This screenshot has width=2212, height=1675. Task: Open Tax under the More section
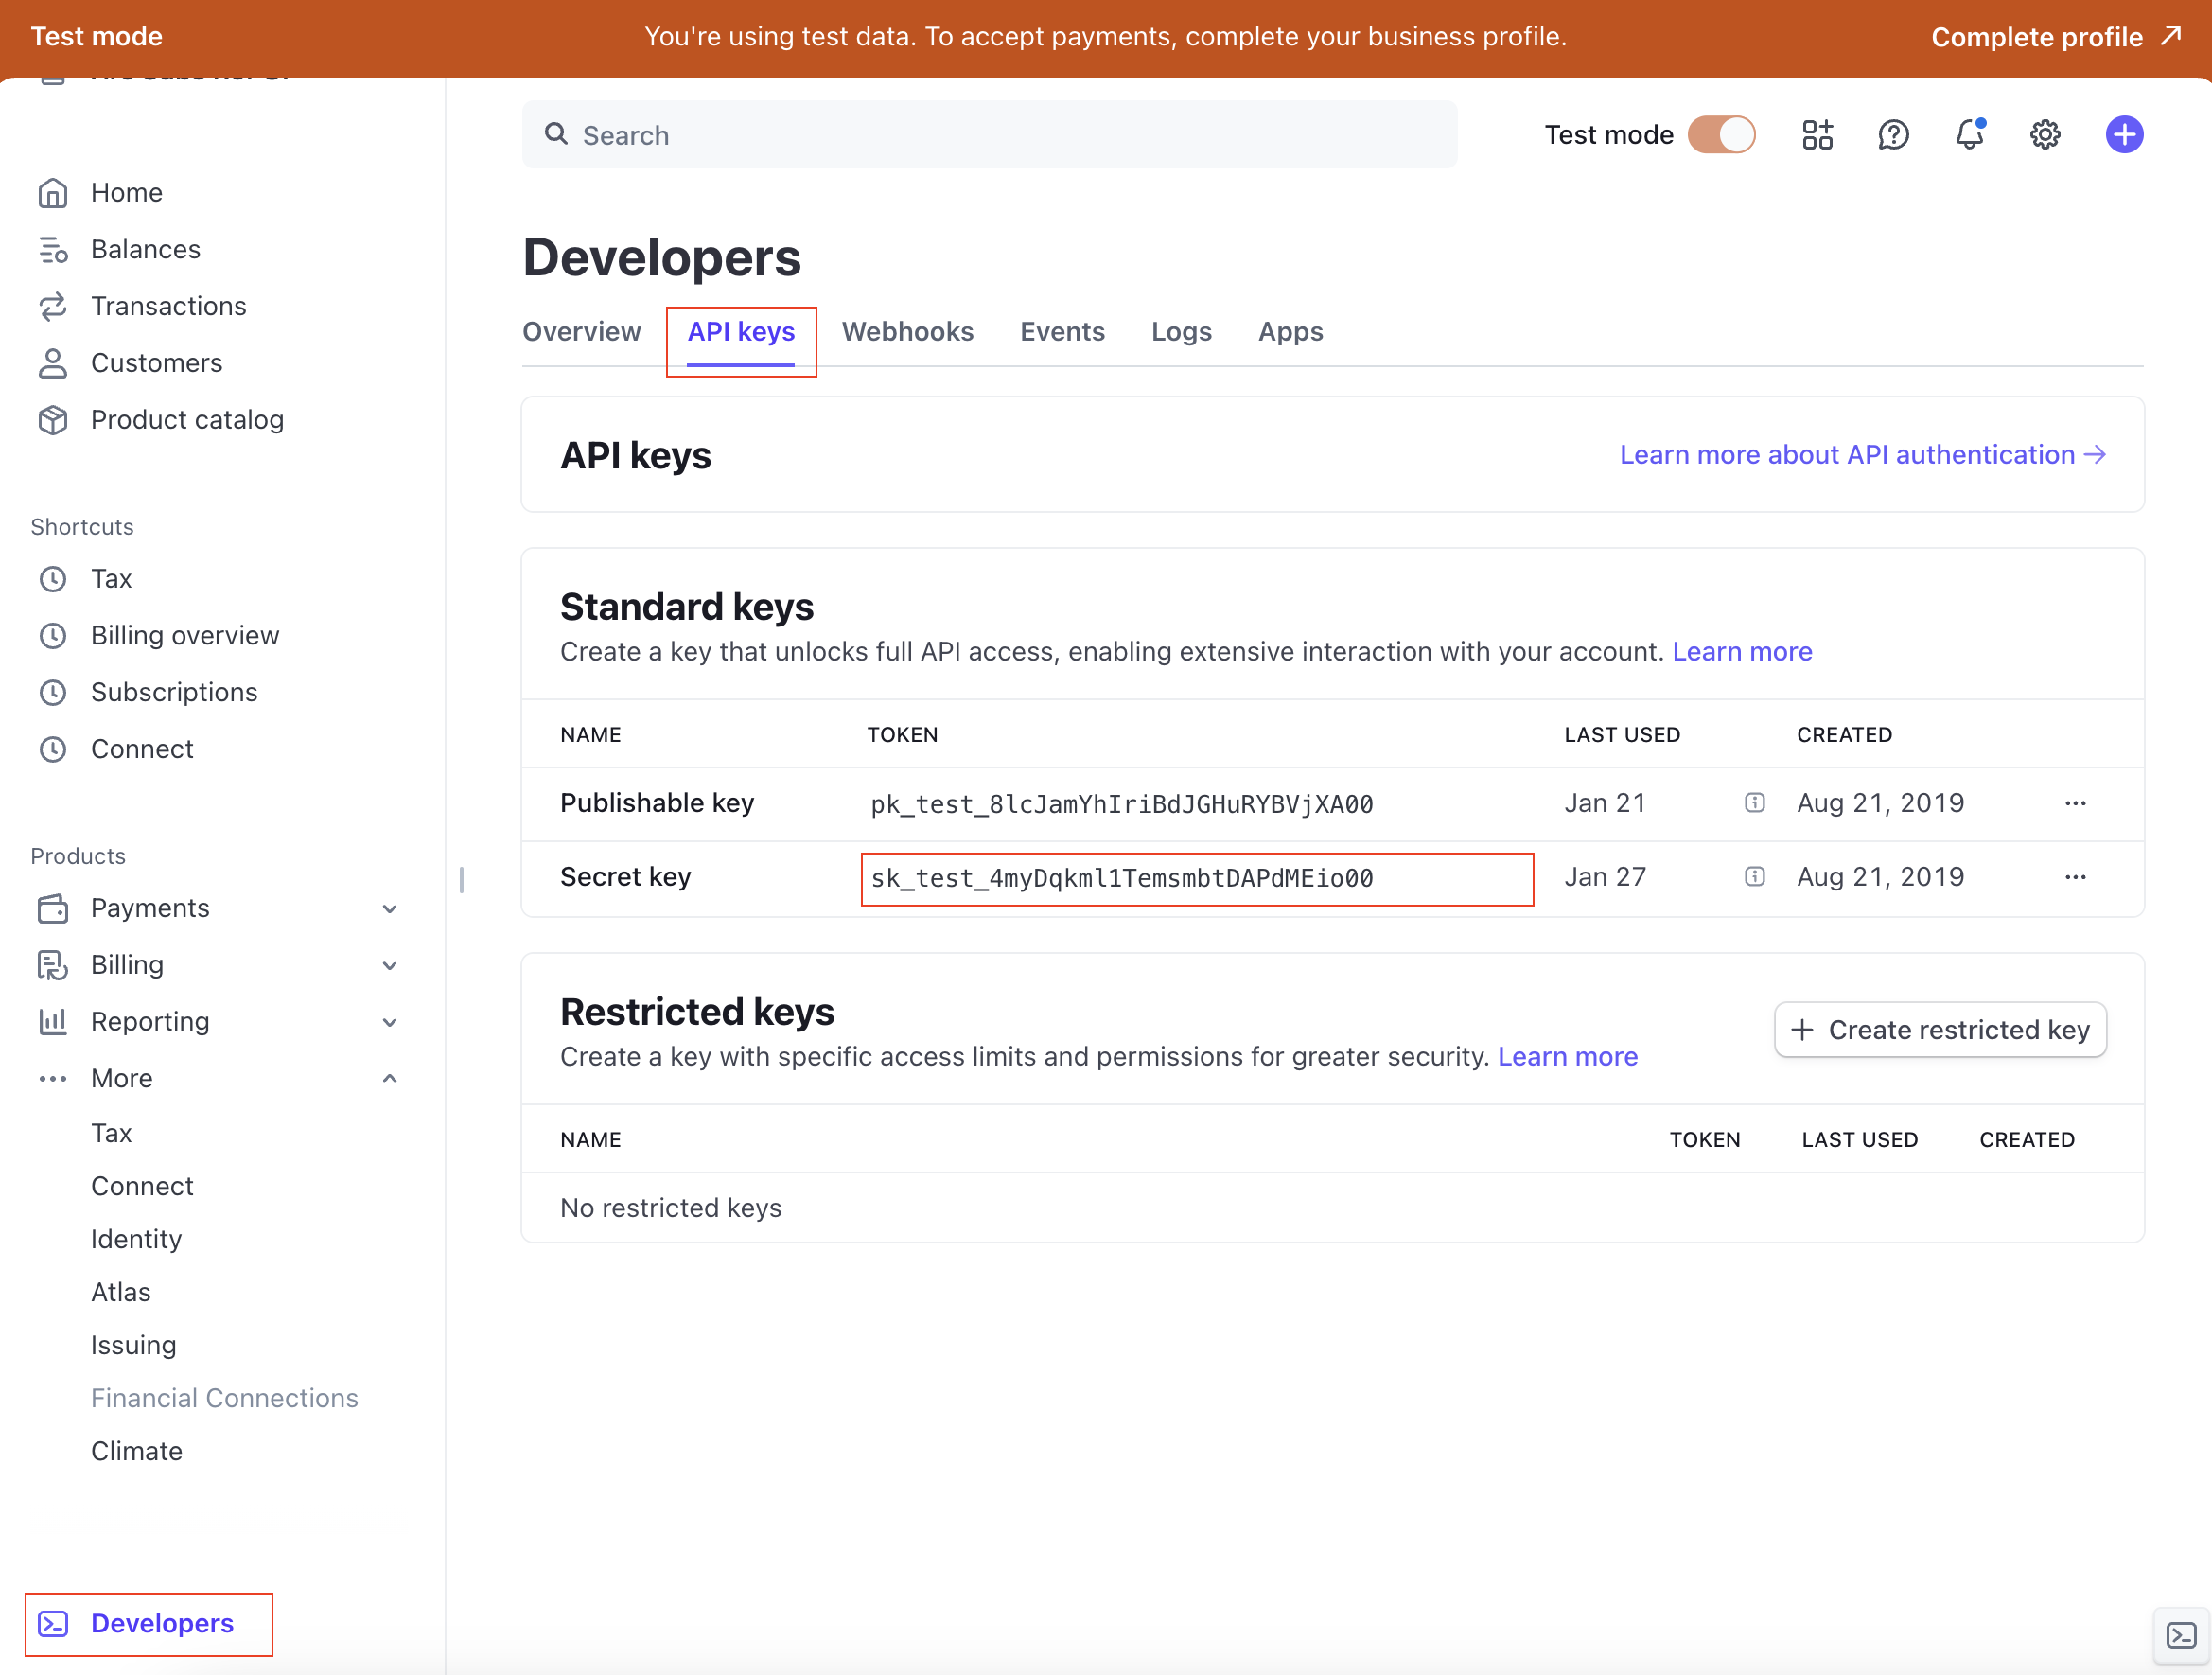111,1134
